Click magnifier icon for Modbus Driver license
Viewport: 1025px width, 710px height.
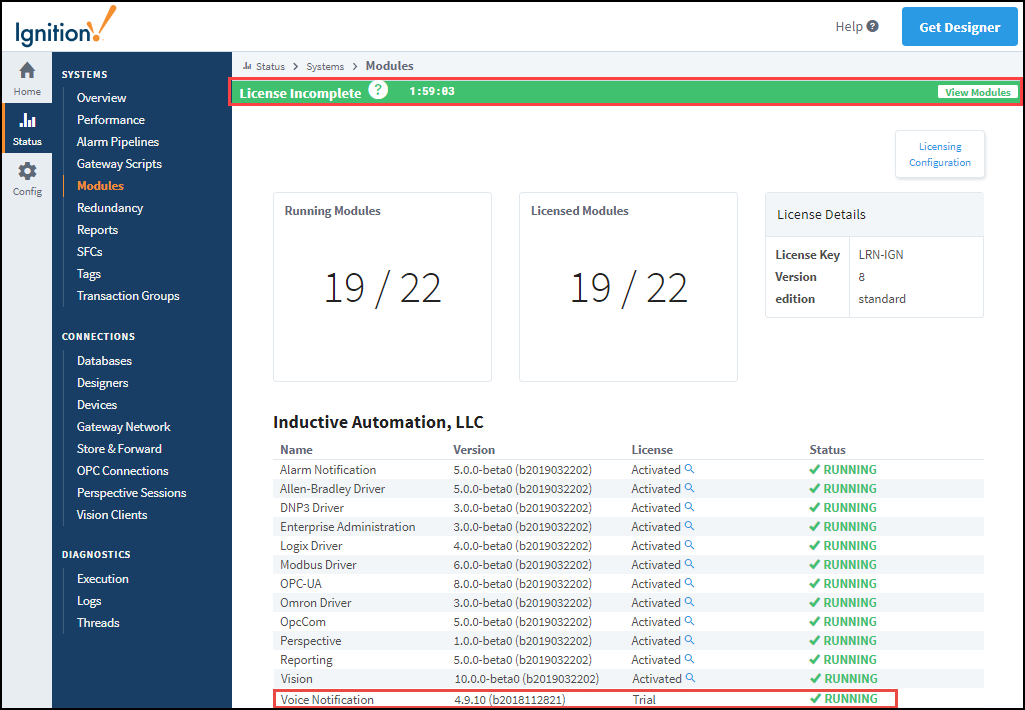[689, 564]
